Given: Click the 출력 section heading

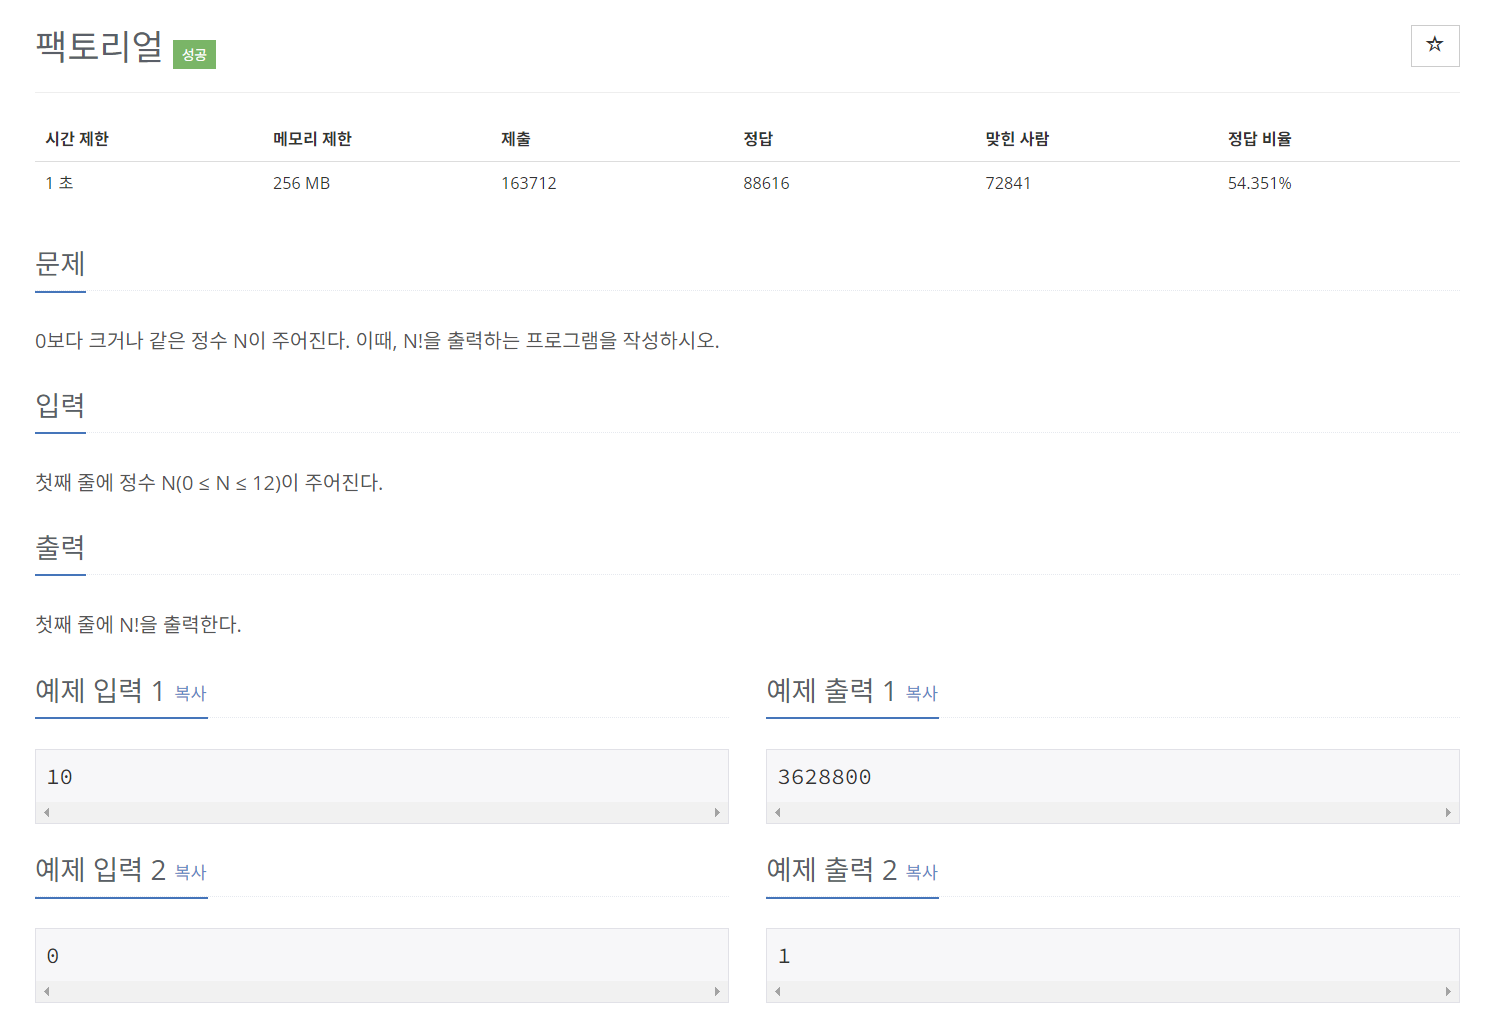Looking at the screenshot, I should tap(59, 548).
